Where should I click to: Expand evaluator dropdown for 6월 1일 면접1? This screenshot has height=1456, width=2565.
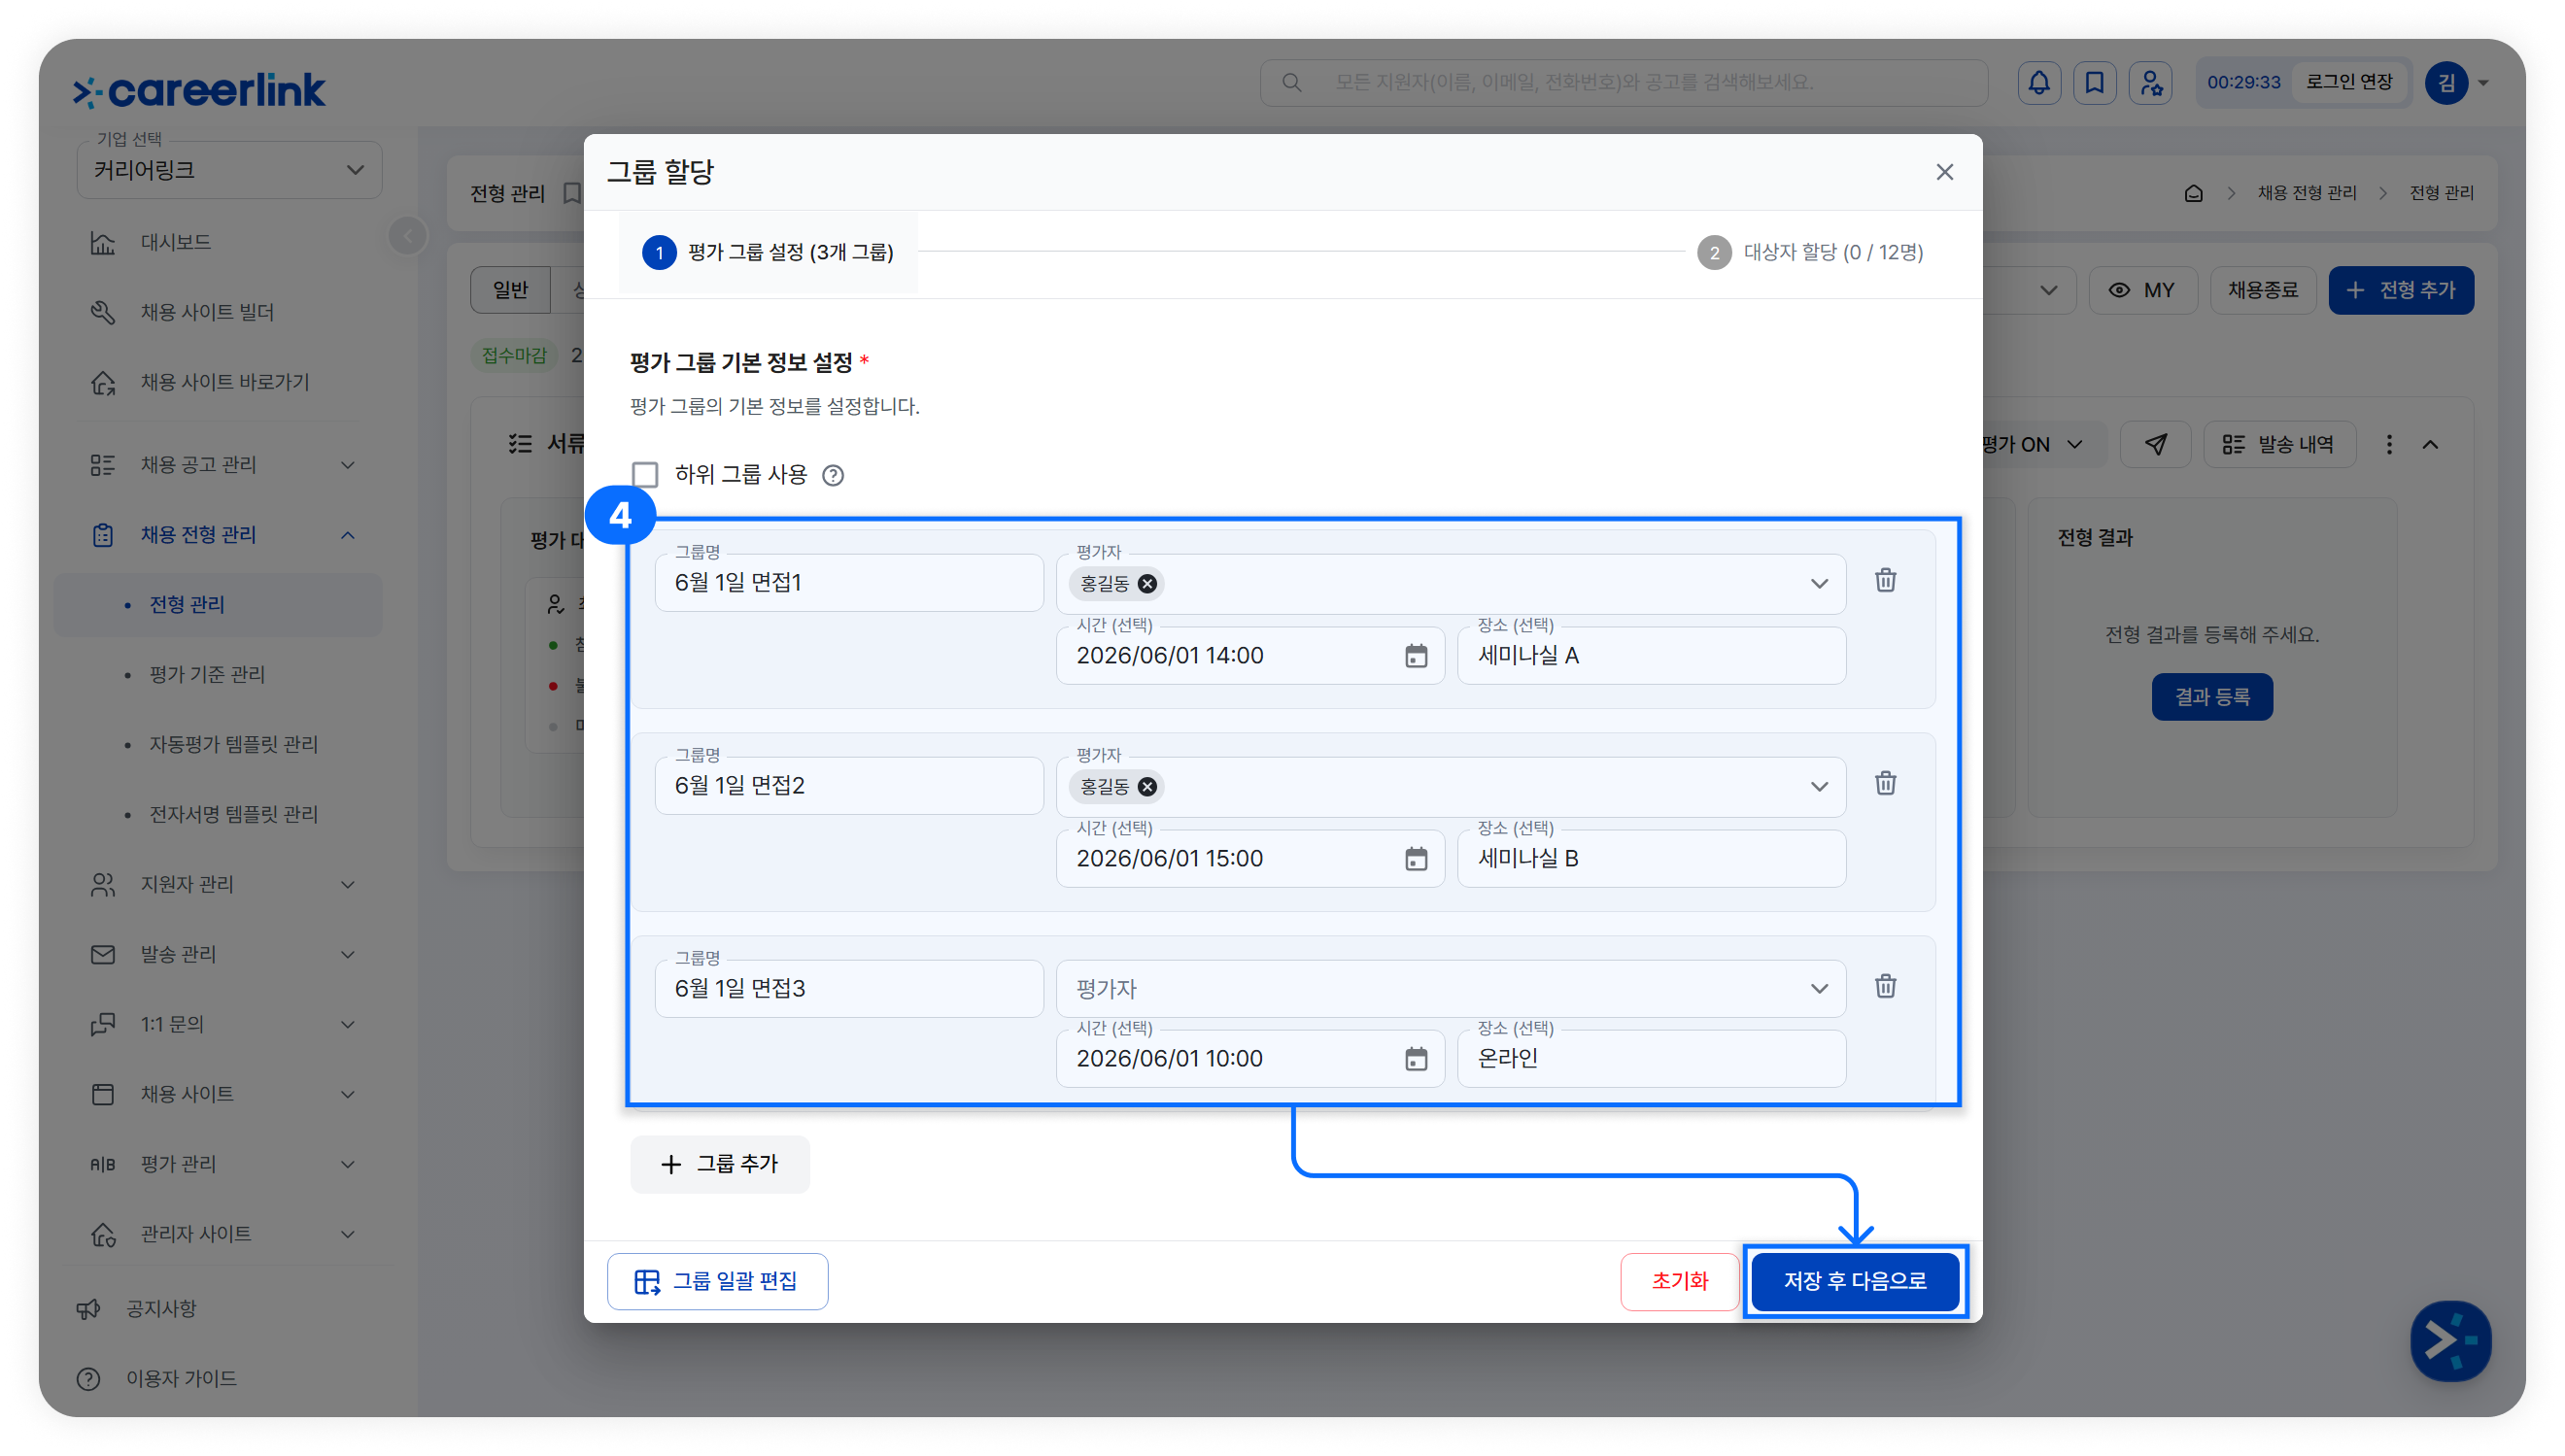click(x=1819, y=584)
